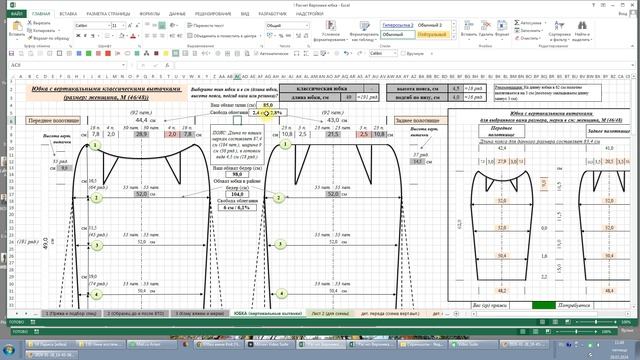Click the Undo arrow in quick access toolbar
The width and height of the screenshot is (640, 360).
[347, 53]
